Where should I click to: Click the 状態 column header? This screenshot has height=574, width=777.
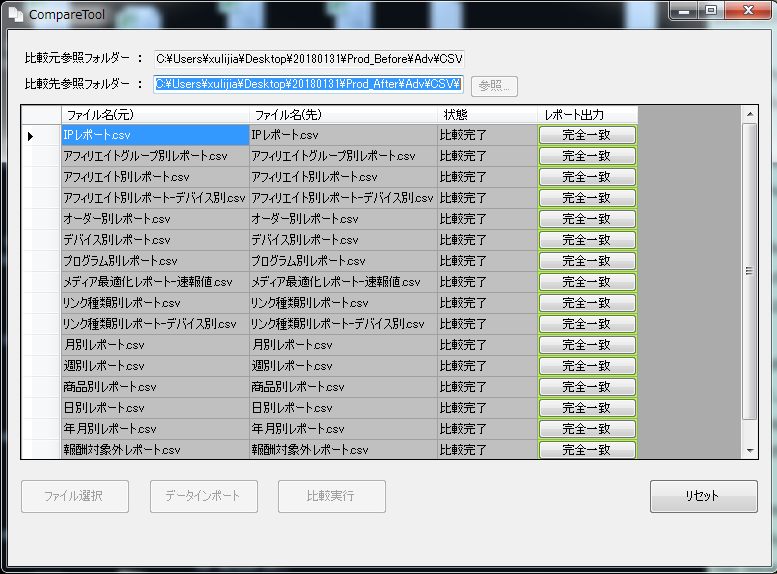[x=487, y=115]
